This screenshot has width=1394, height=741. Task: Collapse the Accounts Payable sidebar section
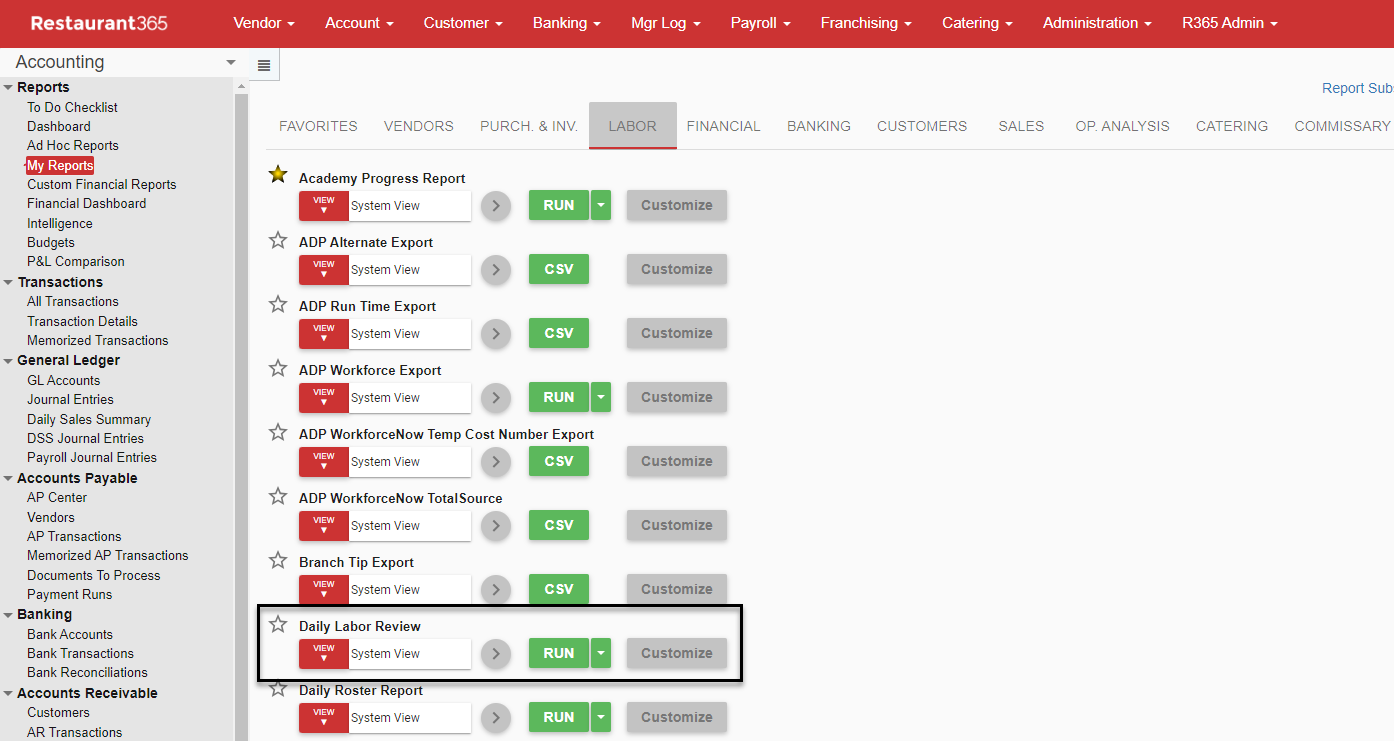[8, 479]
